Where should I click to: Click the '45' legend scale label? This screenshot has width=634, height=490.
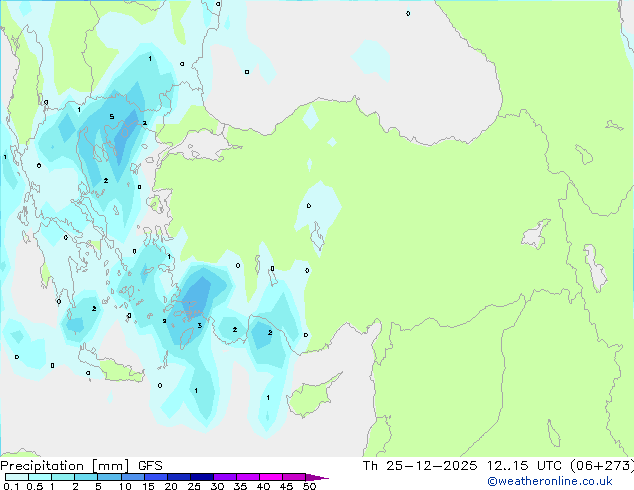pyautogui.click(x=286, y=486)
